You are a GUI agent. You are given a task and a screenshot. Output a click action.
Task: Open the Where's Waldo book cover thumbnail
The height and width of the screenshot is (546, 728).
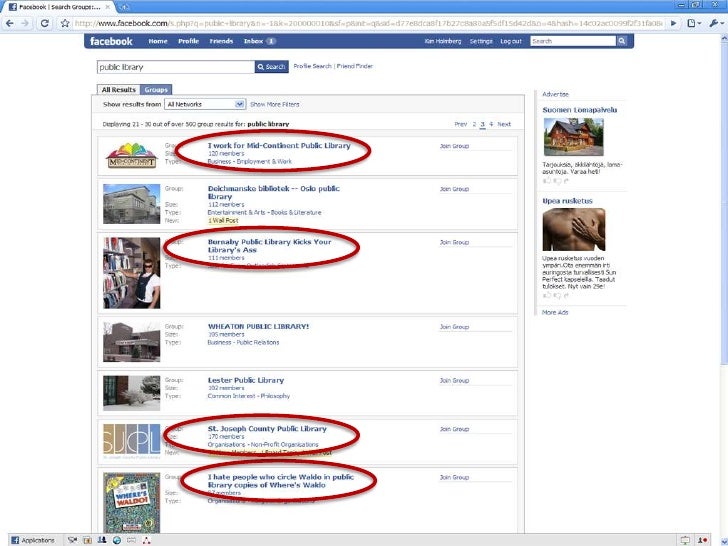point(131,503)
